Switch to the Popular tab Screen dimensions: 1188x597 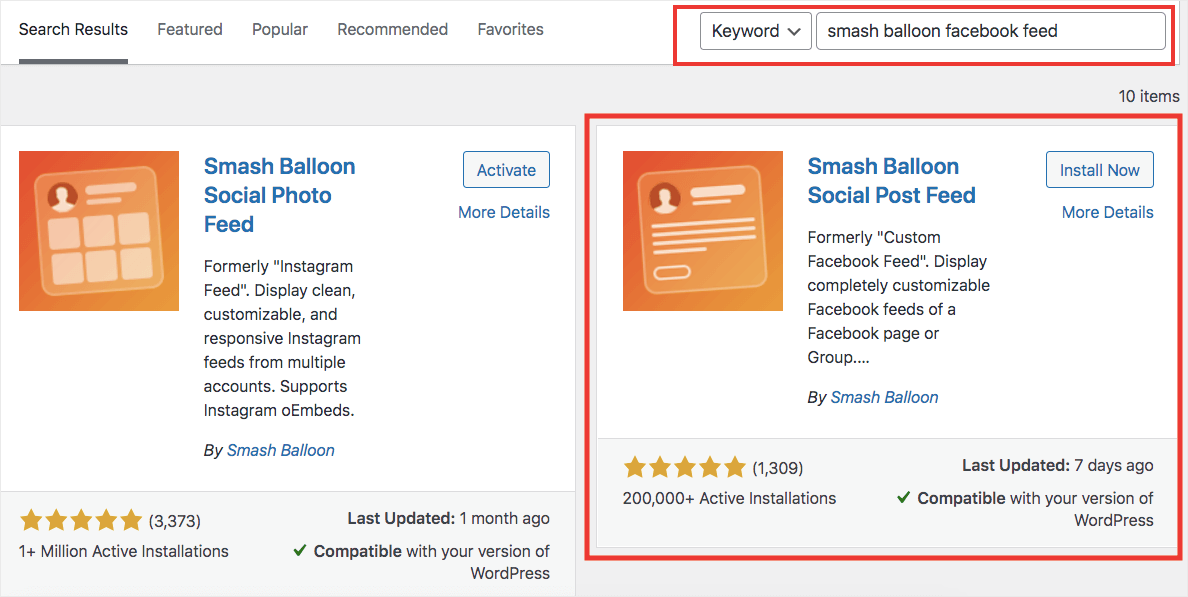(x=279, y=29)
